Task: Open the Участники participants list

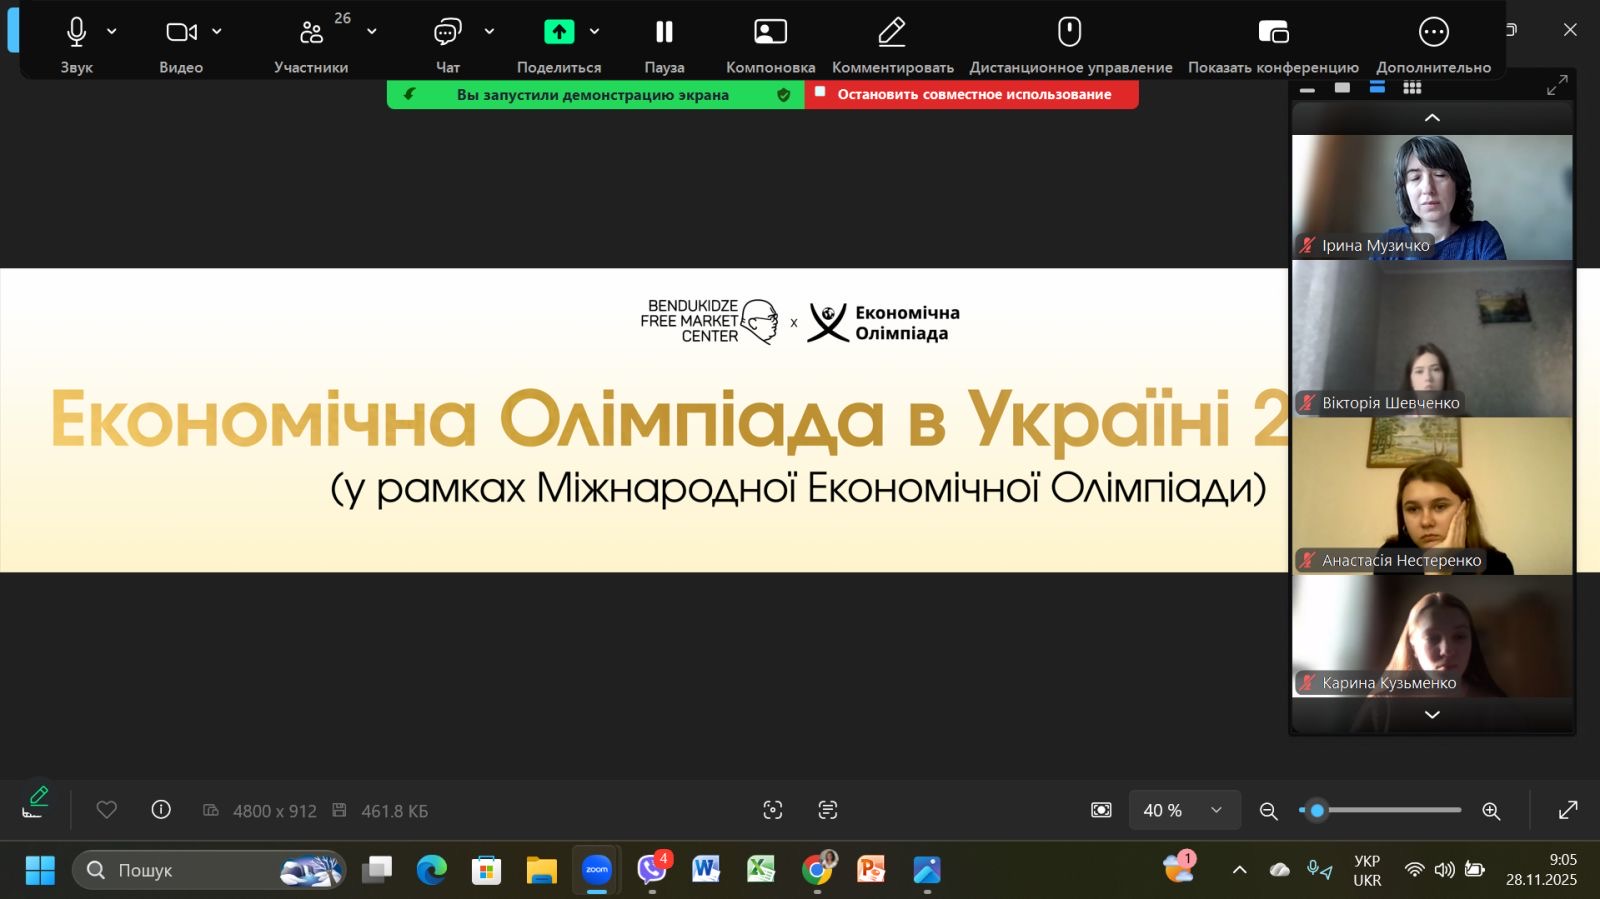Action: click(311, 33)
